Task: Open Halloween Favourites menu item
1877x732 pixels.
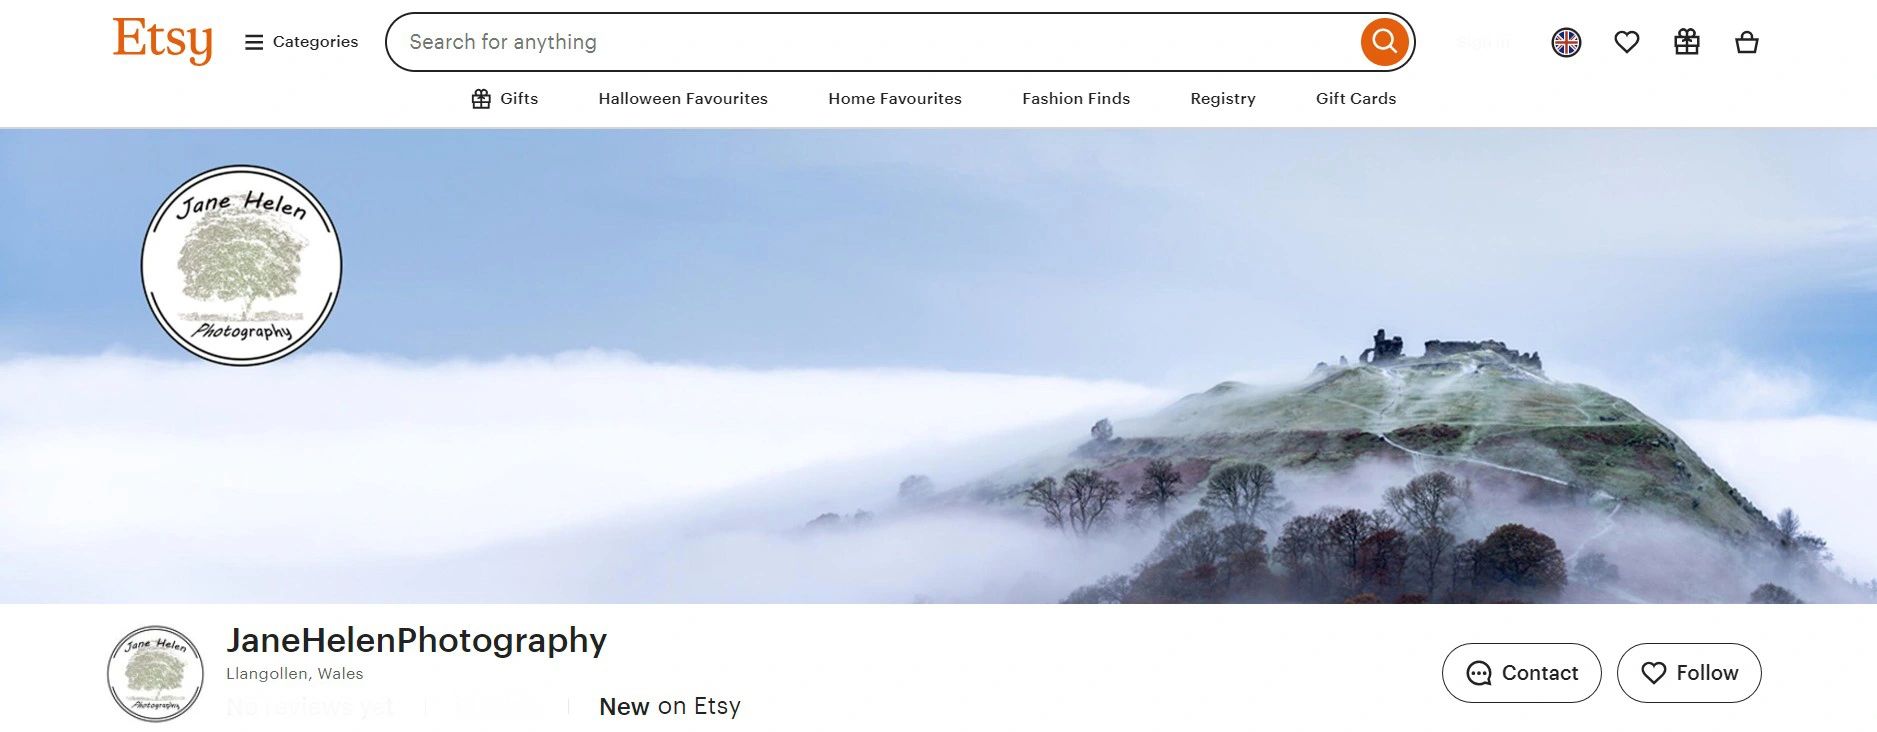Action: pos(683,98)
